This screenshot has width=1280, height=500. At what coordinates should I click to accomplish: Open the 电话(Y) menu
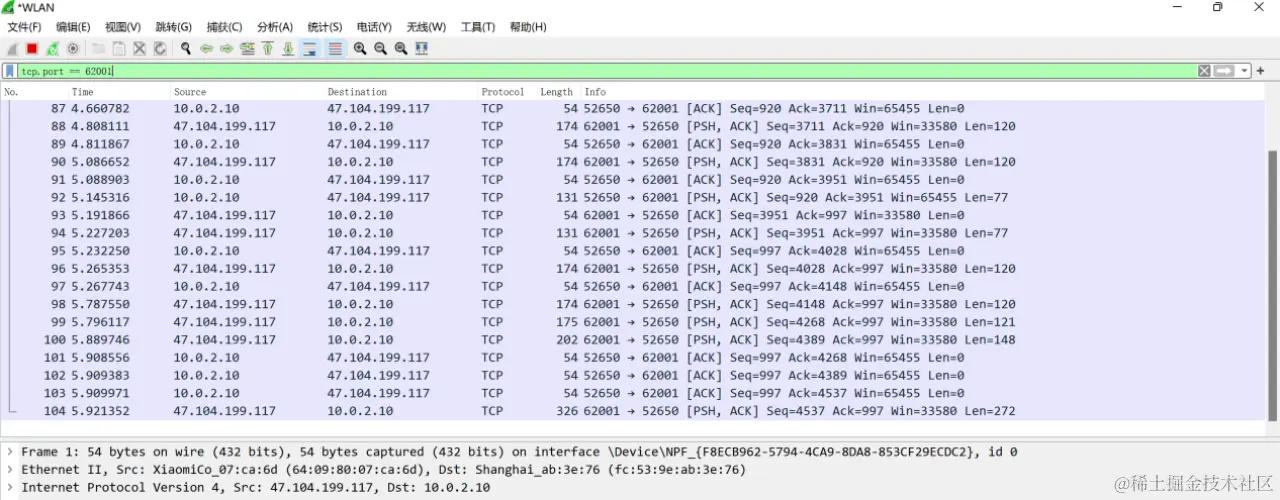(375, 27)
